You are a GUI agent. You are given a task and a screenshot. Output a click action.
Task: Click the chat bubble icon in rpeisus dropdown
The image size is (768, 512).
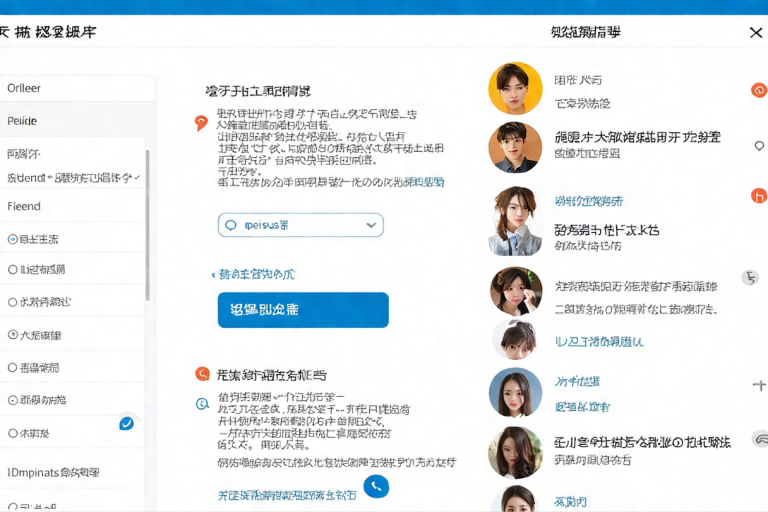231,225
